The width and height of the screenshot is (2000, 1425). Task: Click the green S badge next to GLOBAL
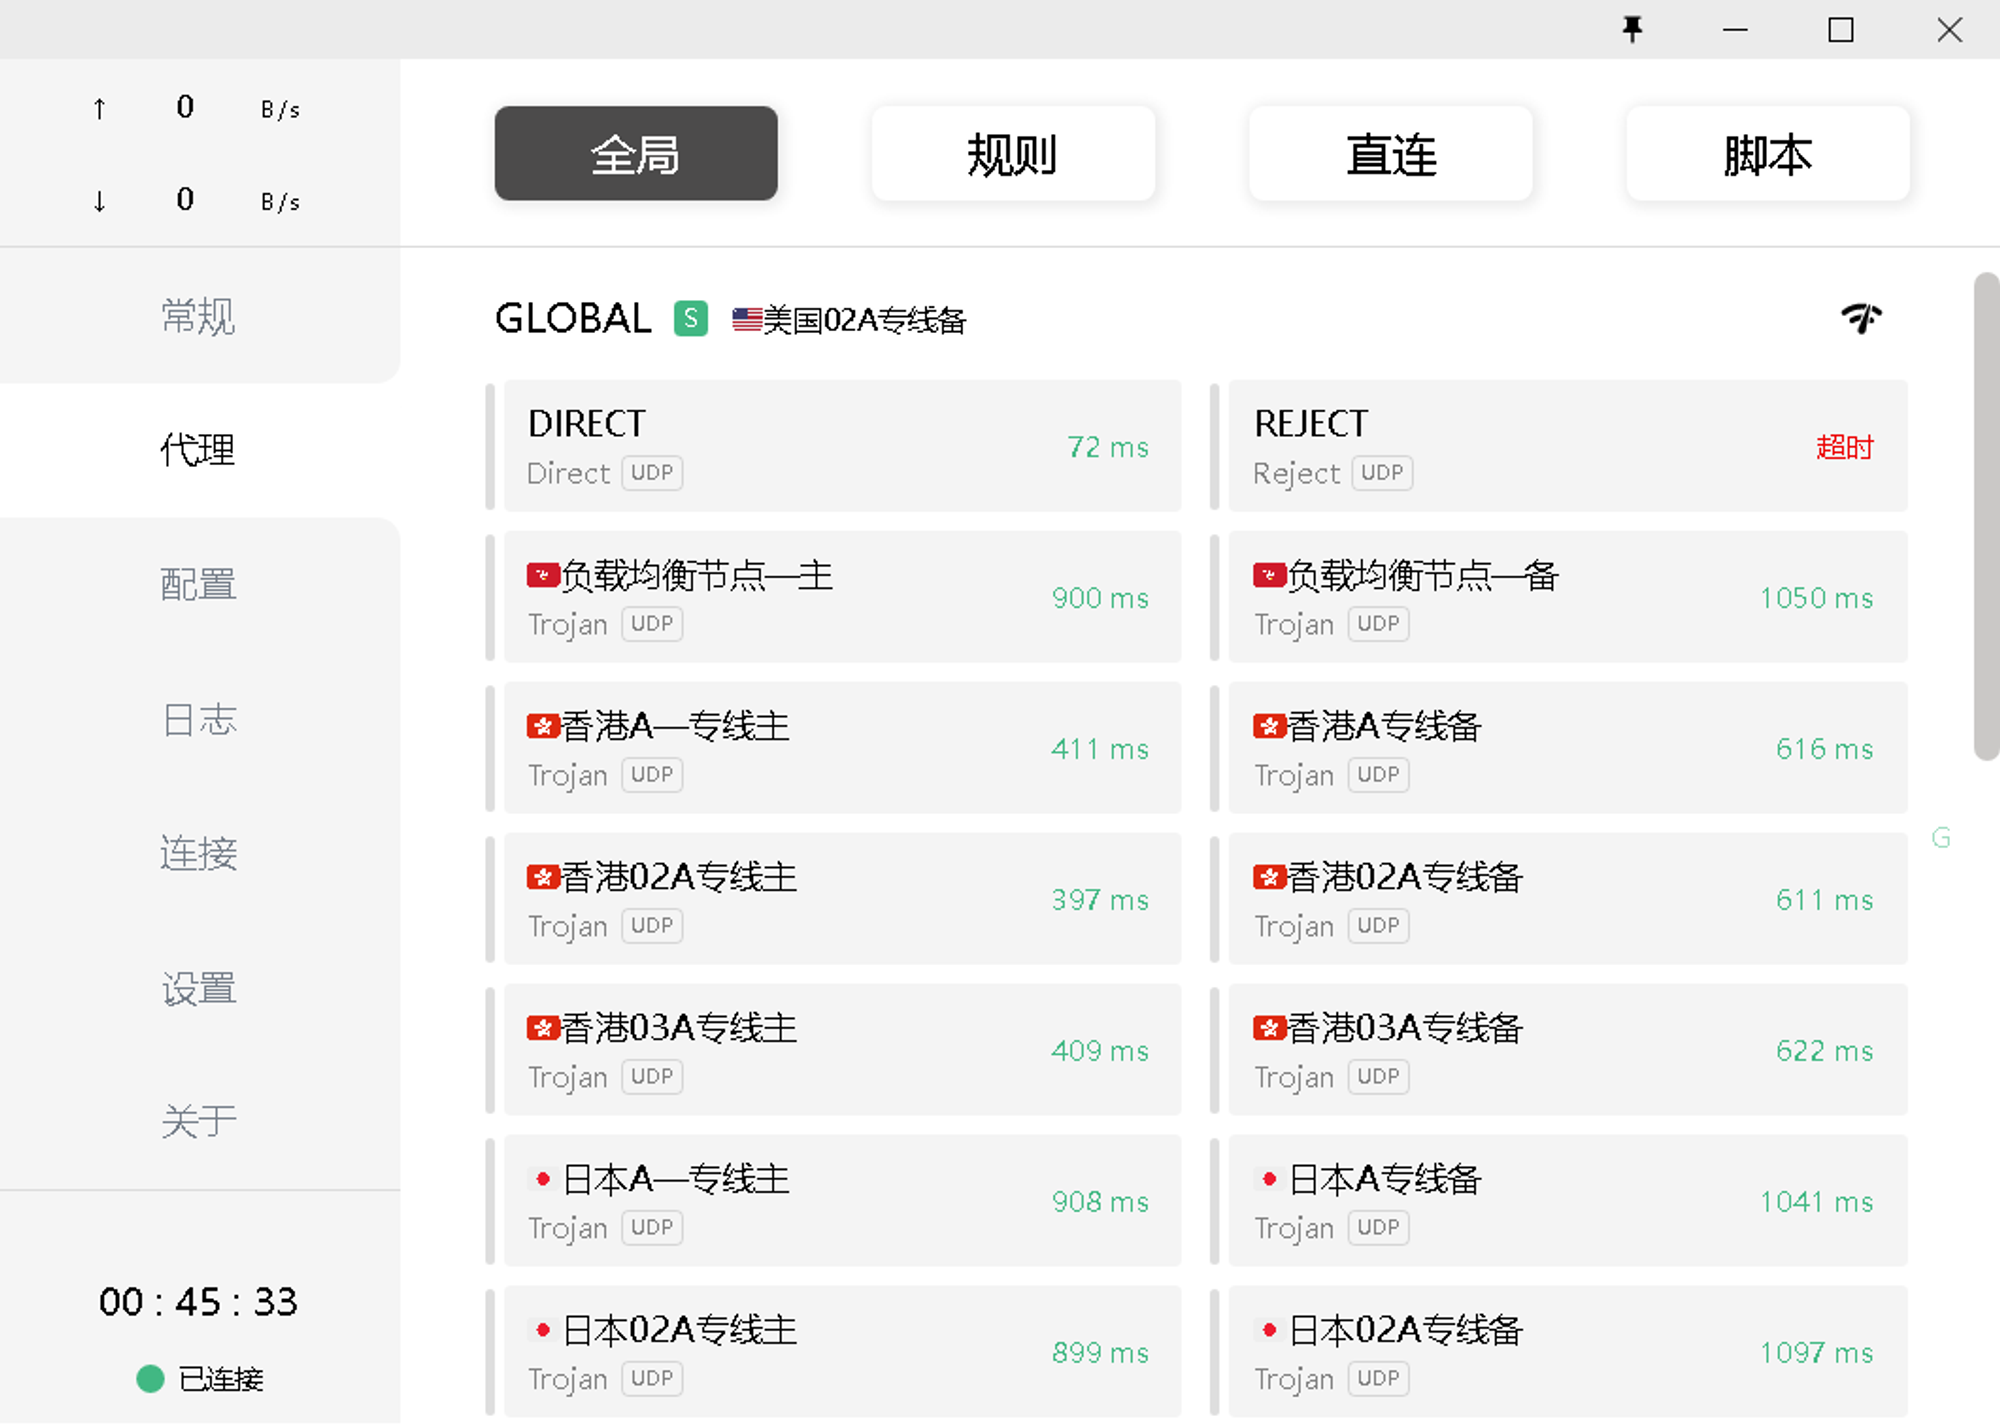tap(690, 319)
